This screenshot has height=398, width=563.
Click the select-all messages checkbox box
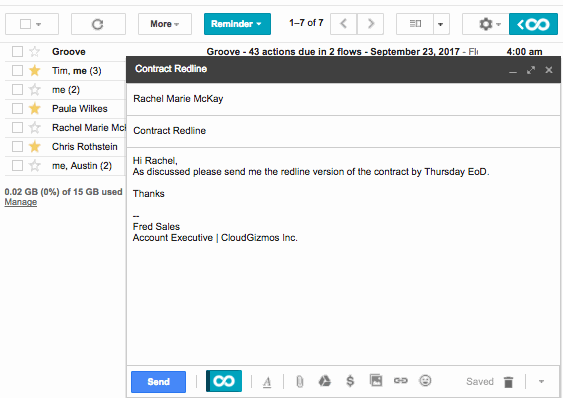pos(25,24)
